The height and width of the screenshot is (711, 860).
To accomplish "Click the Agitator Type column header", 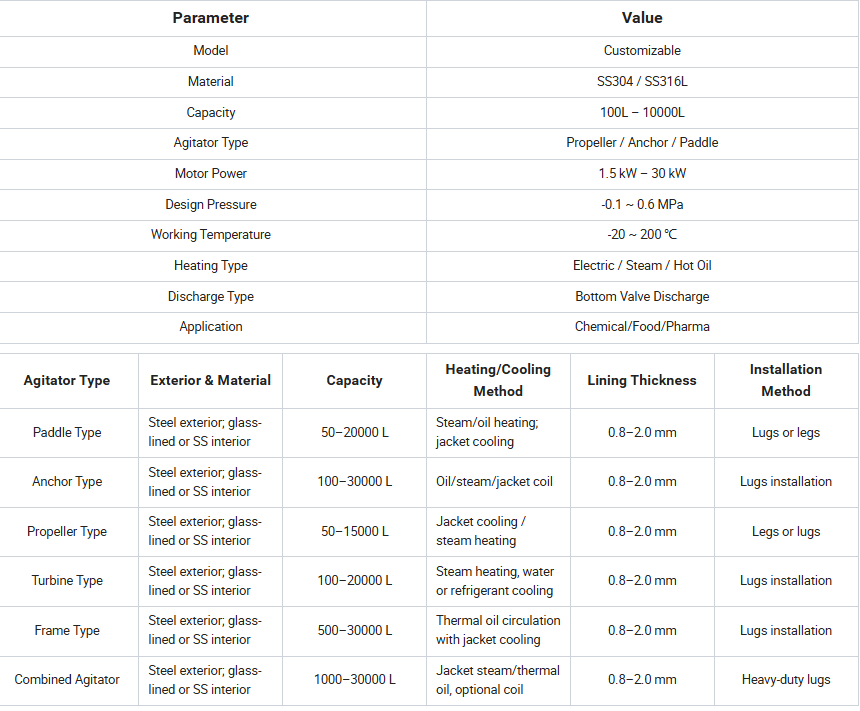I will (x=67, y=380).
